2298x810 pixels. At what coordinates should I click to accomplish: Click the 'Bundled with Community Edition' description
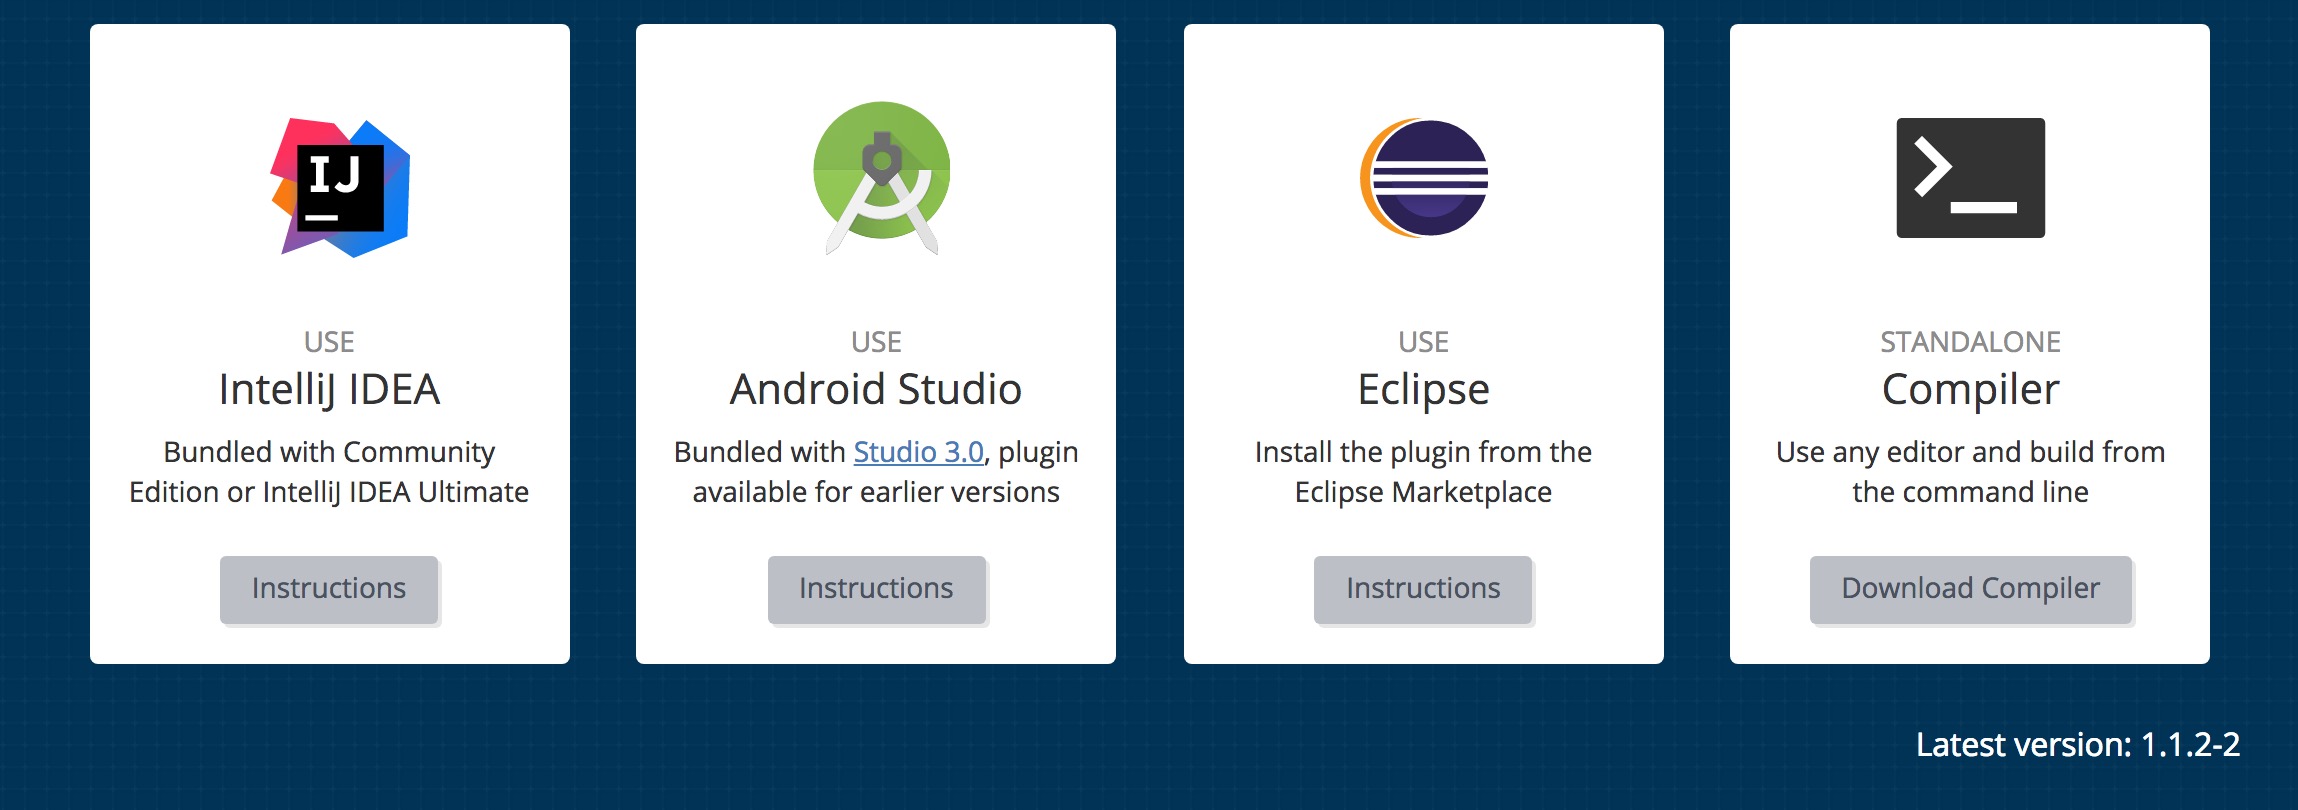coord(329,472)
